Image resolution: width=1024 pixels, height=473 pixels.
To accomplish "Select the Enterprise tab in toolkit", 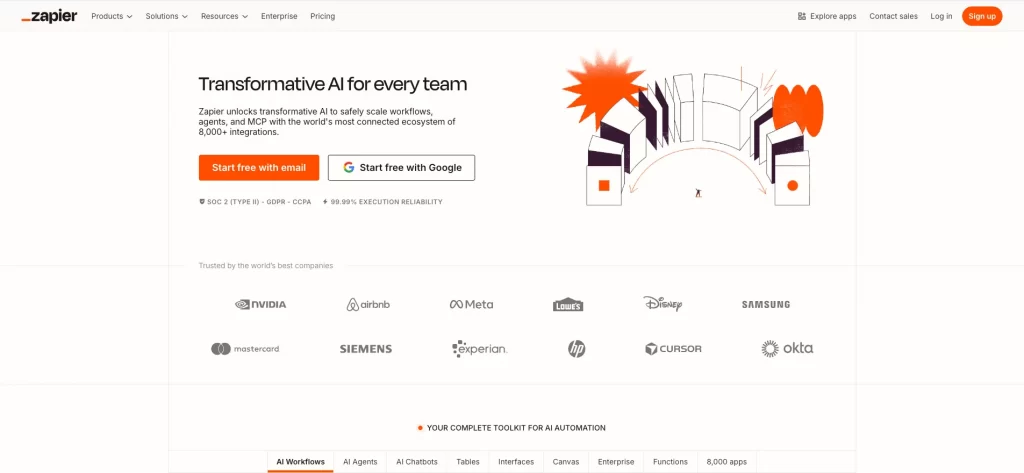I will tap(616, 462).
